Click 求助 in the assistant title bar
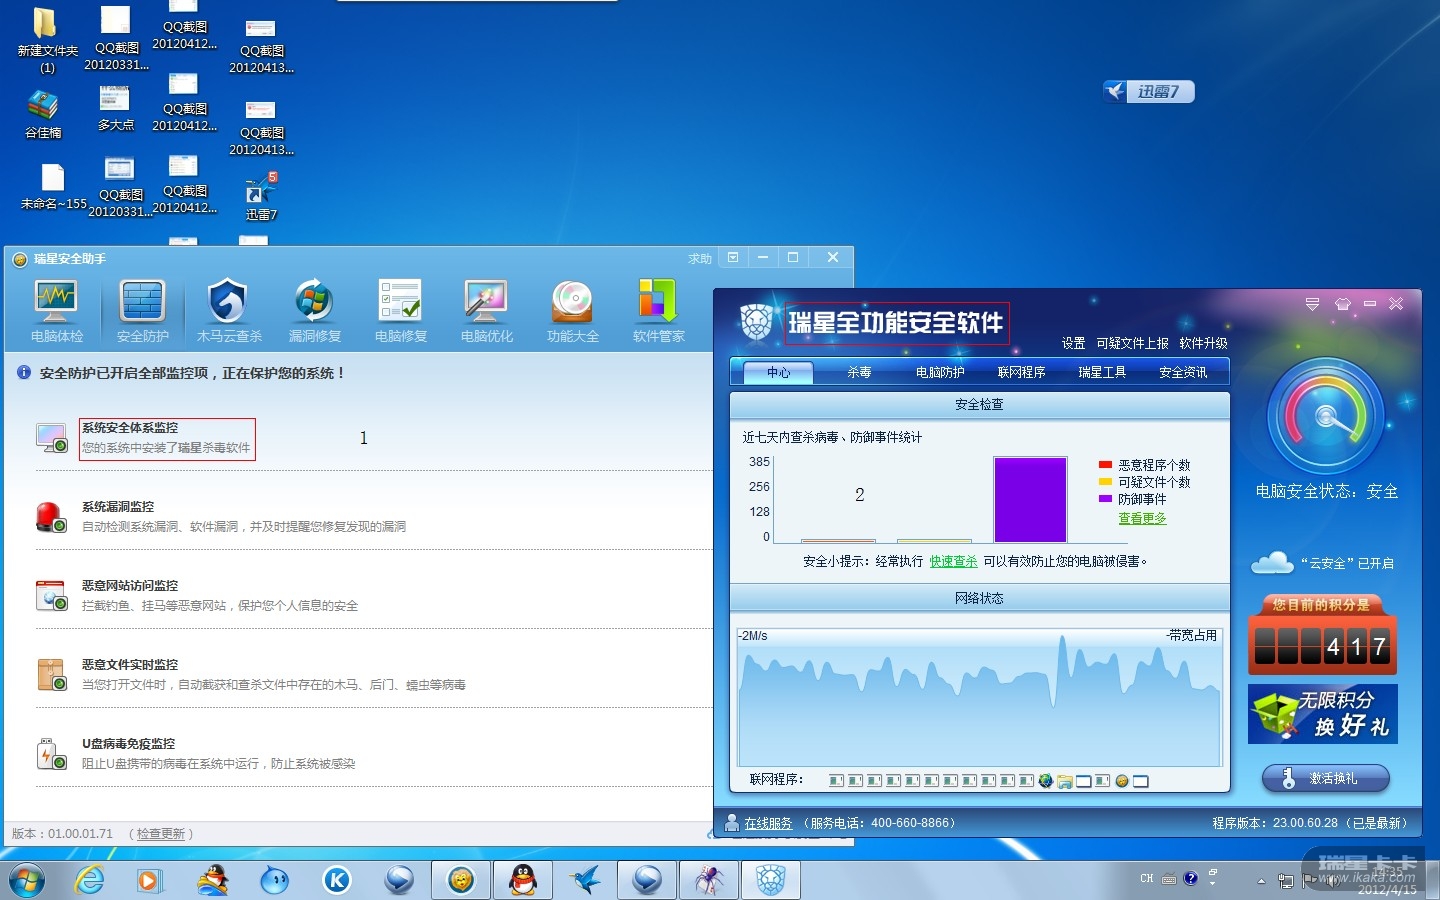Viewport: 1440px width, 900px height. pyautogui.click(x=700, y=258)
